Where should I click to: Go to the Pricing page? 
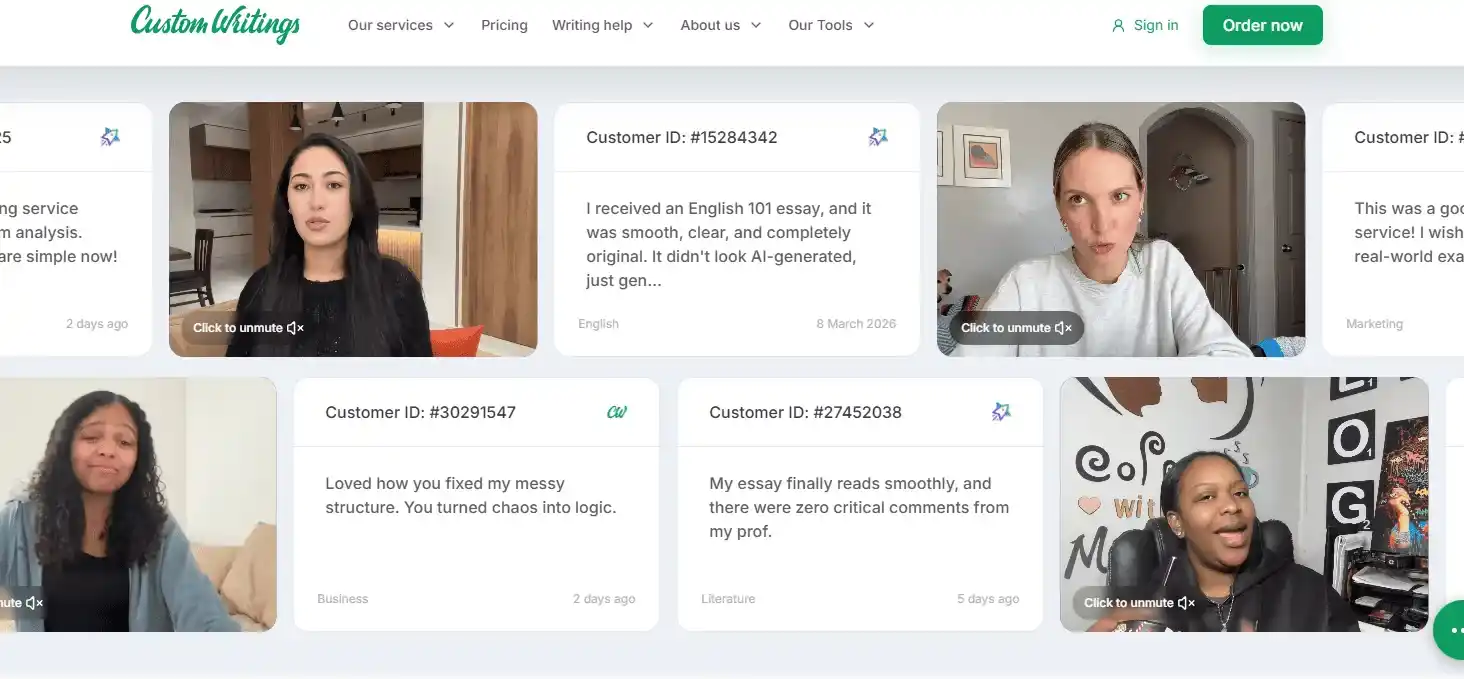click(x=504, y=25)
